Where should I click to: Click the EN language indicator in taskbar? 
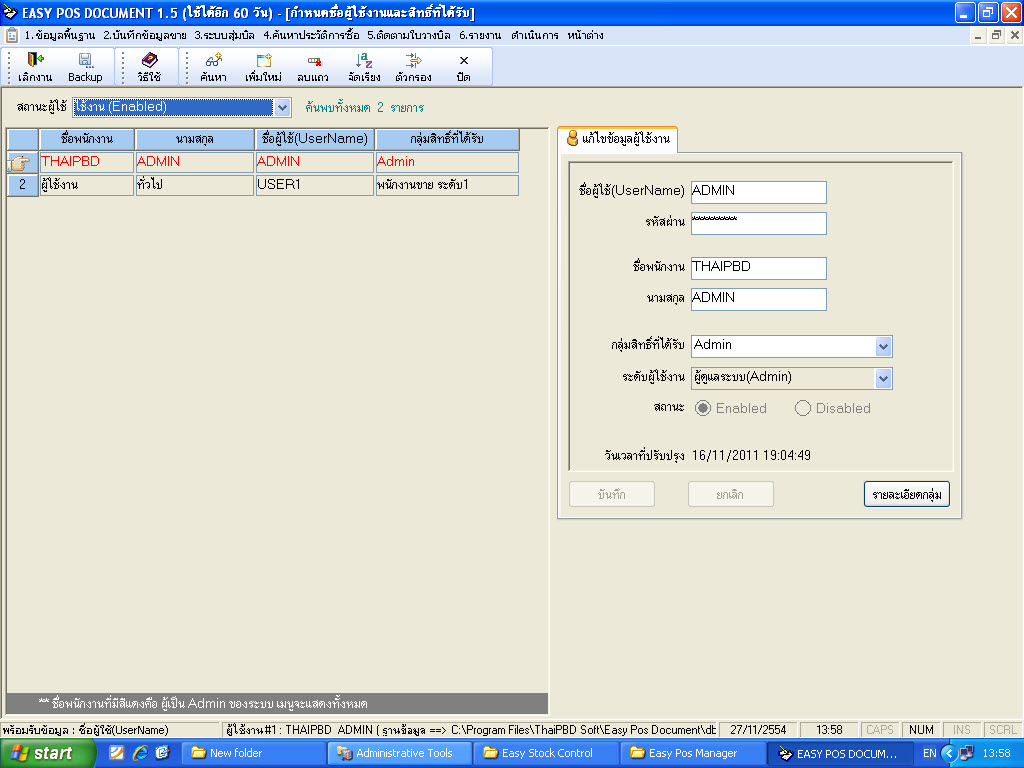point(929,753)
